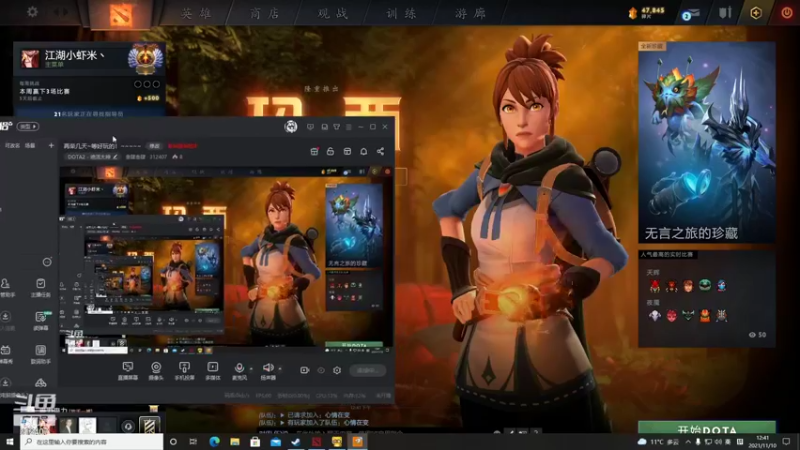Viewport: 800px width, 450px height.
Task: Open Dota mail notifications icon
Action: pyautogui.click(x=690, y=14)
